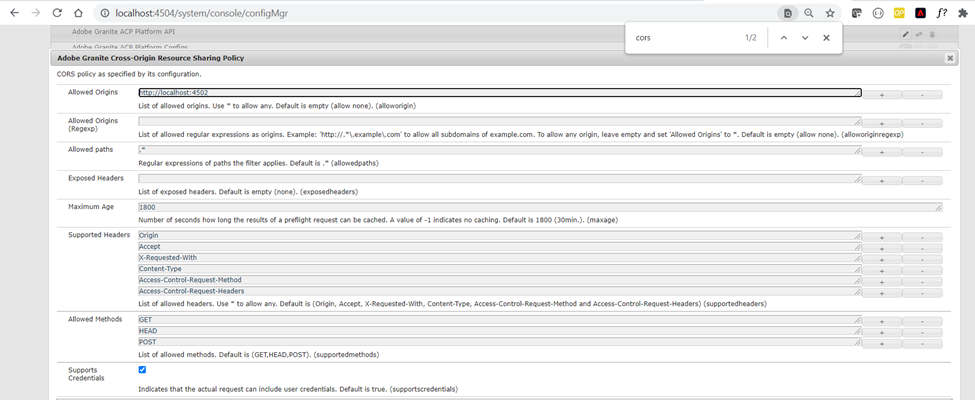
Task: Reload the page
Action: pos(57,12)
